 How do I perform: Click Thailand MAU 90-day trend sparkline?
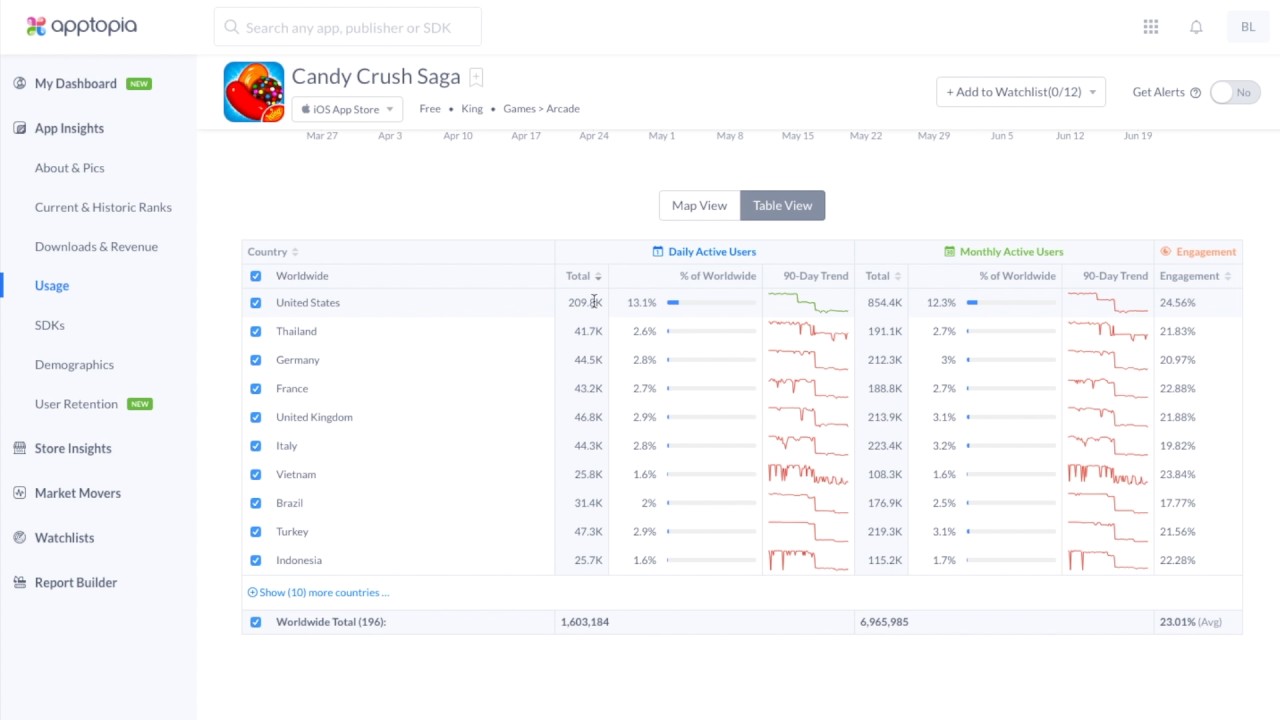click(1108, 331)
